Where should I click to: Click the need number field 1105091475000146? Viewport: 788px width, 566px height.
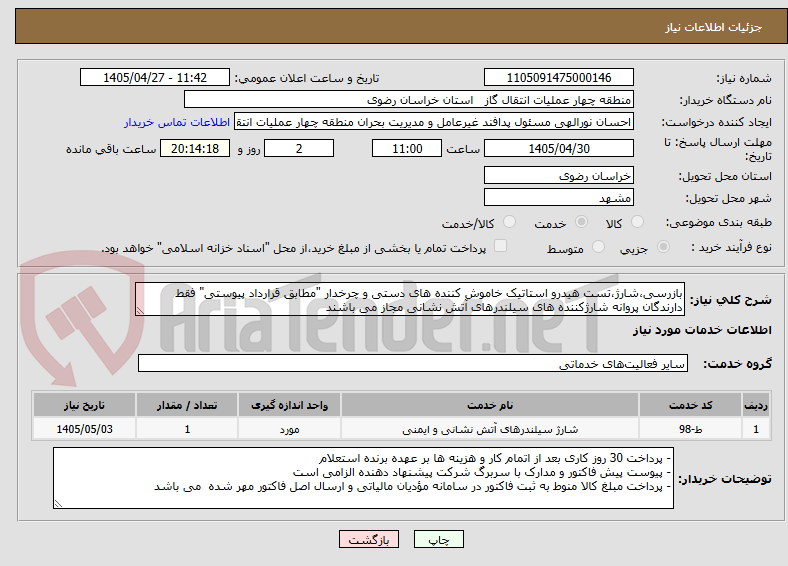(x=558, y=77)
